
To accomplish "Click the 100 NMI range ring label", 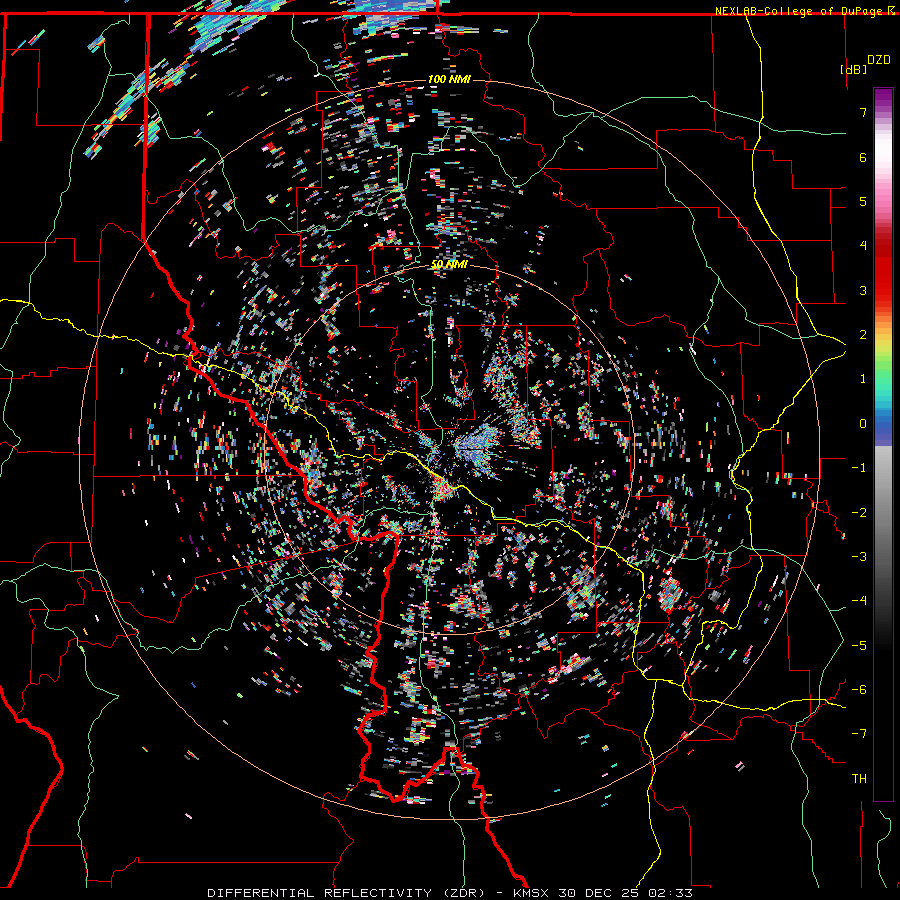I will [449, 79].
